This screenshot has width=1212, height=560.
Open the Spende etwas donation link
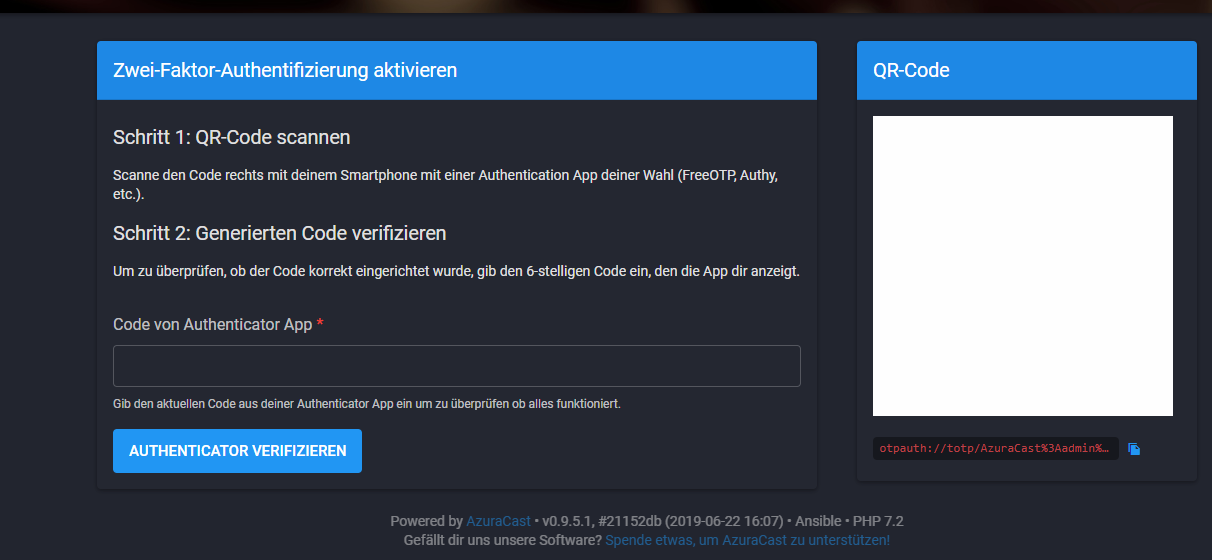pos(747,540)
